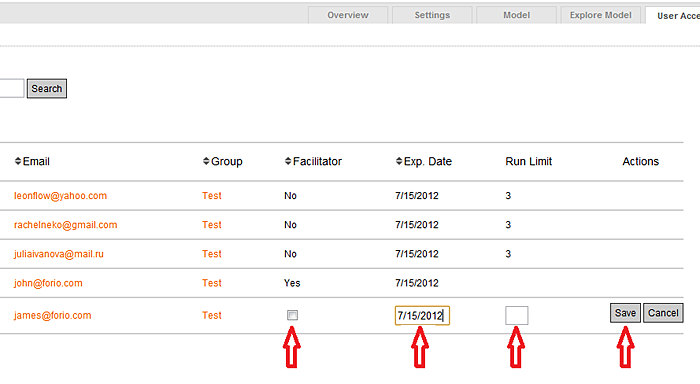This screenshot has width=700, height=384.
Task: Select Run Limit column header
Action: coord(529,161)
